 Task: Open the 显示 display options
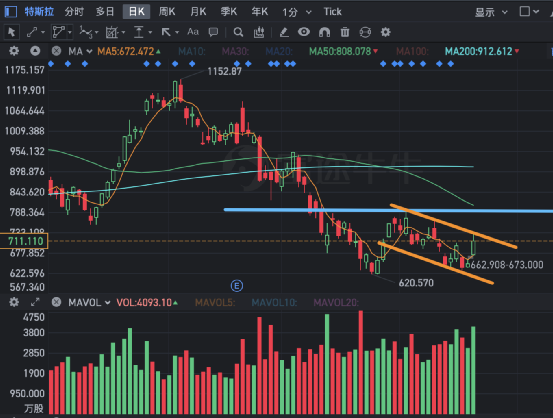click(x=491, y=12)
